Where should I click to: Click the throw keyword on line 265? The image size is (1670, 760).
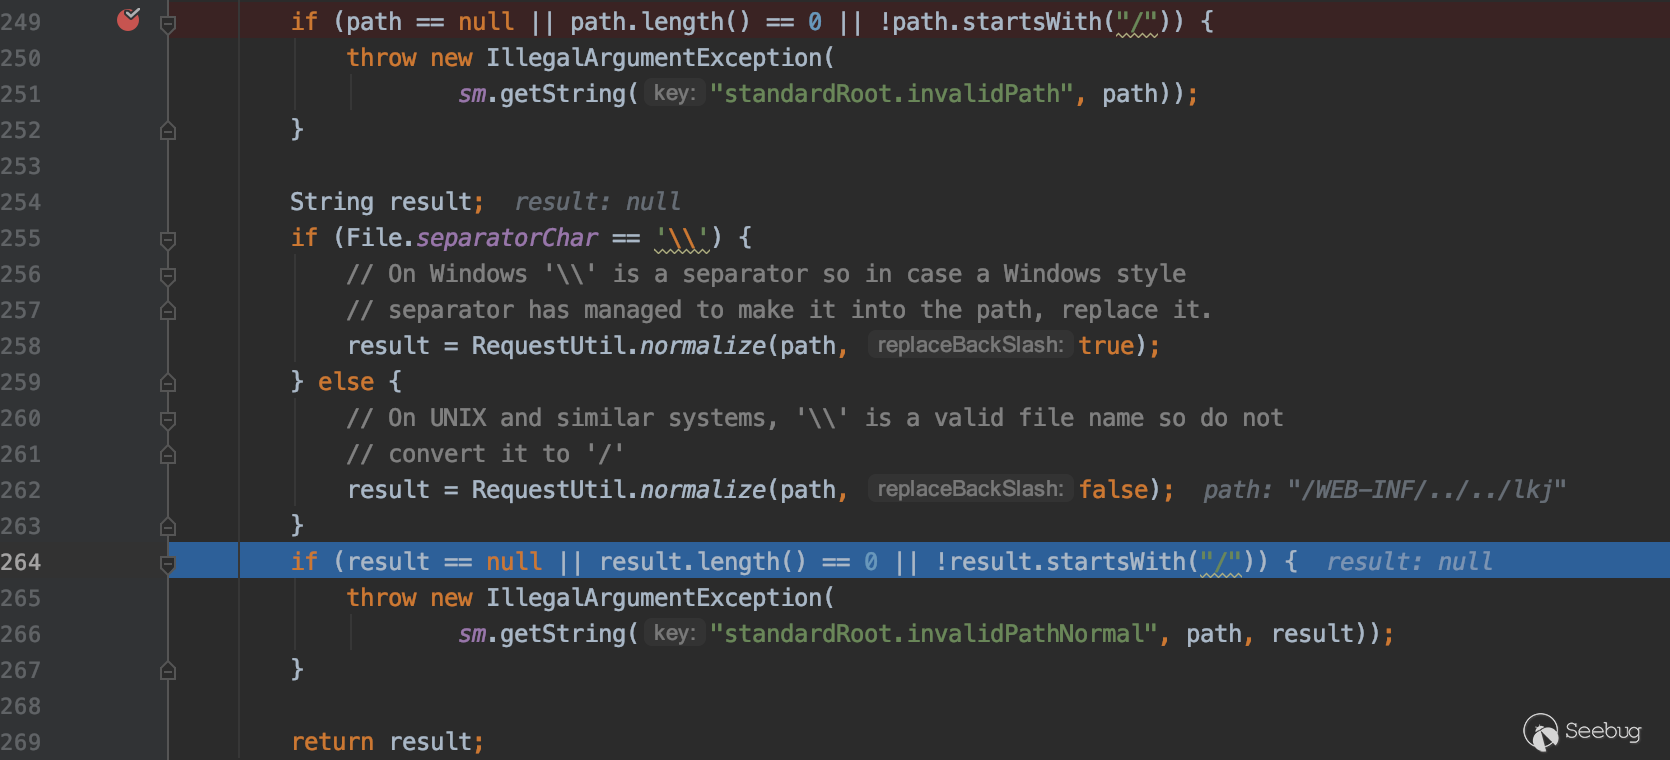click(381, 598)
